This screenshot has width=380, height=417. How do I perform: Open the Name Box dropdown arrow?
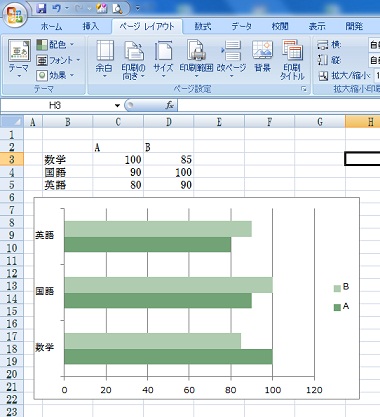click(x=117, y=106)
